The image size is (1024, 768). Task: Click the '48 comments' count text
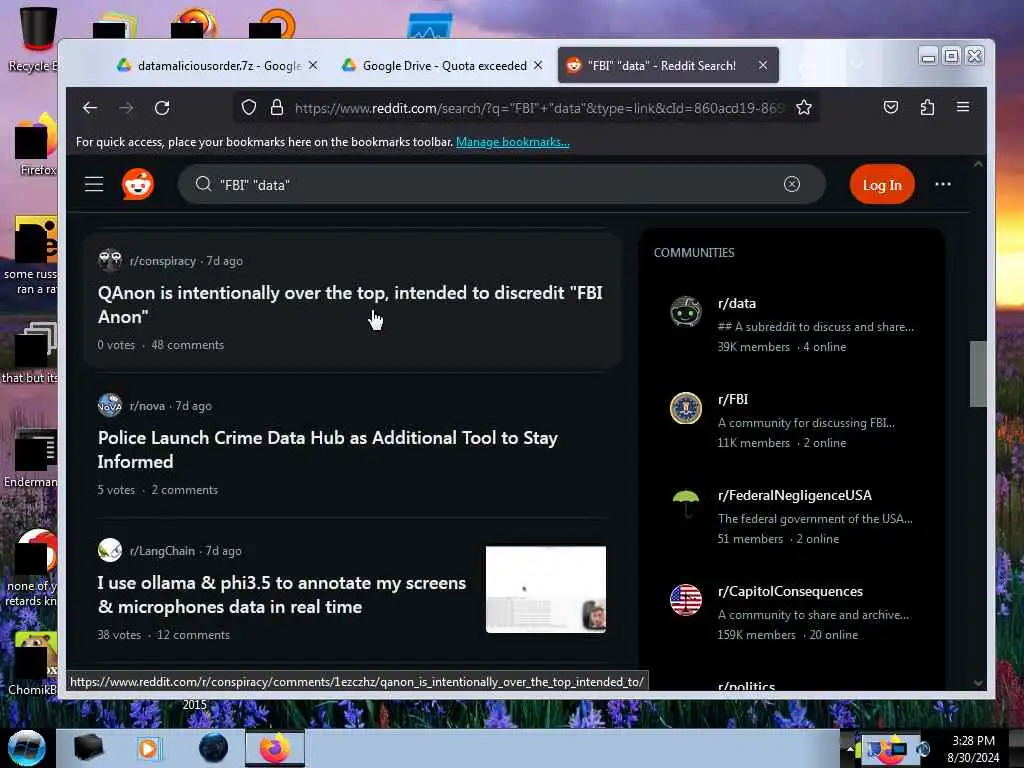187,345
